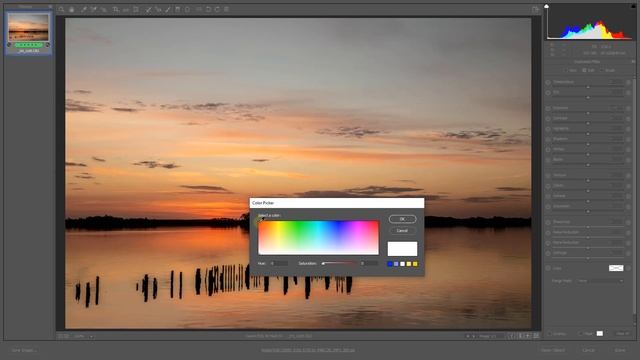Image resolution: width=640 pixels, height=360 pixels.
Task: Rotate image 90 degrees clockwise
Action: point(217,9)
